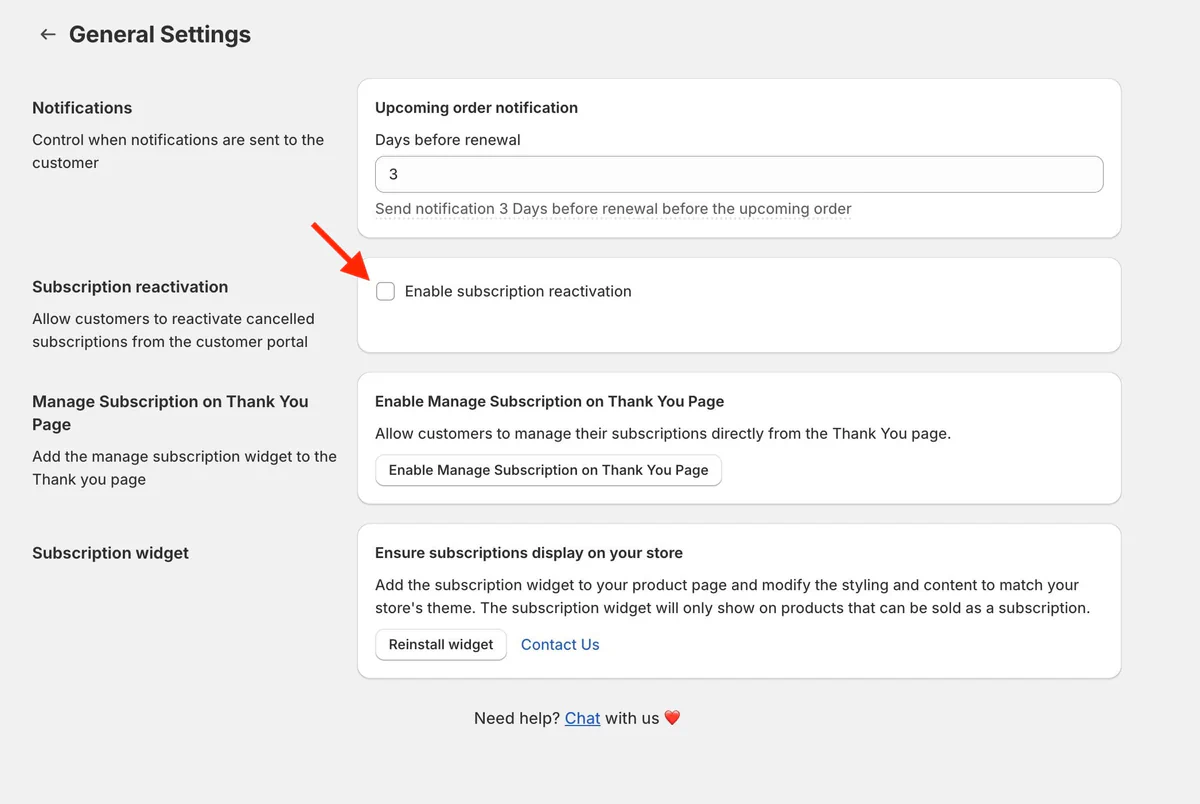Image resolution: width=1200 pixels, height=804 pixels.
Task: Click the Manage Subscription on Thank You Page heading
Action: [171, 413]
